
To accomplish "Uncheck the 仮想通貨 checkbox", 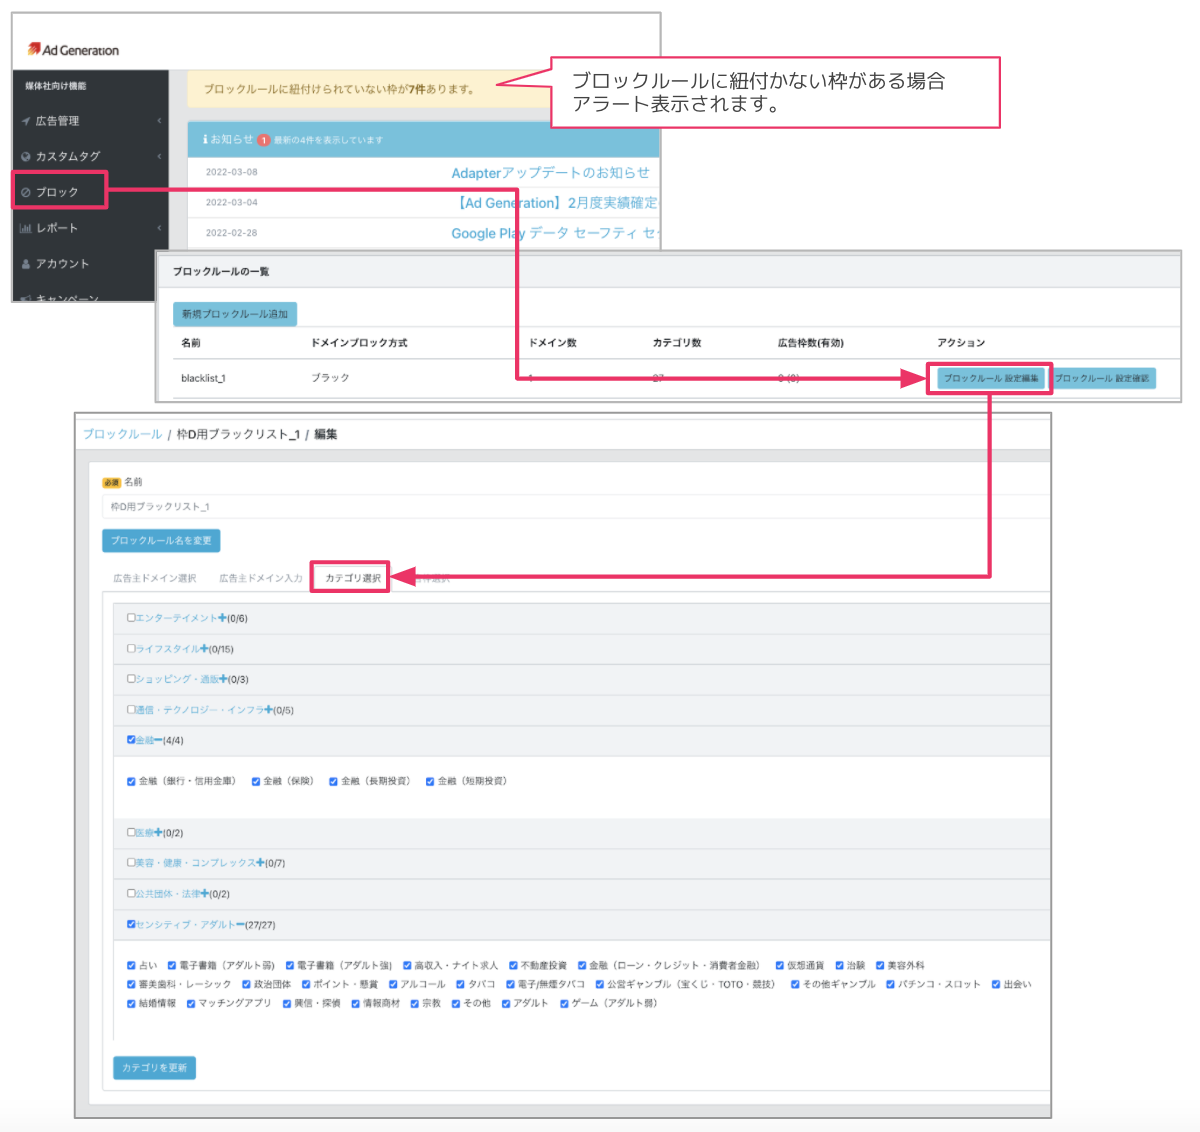I will pyautogui.click(x=779, y=966).
